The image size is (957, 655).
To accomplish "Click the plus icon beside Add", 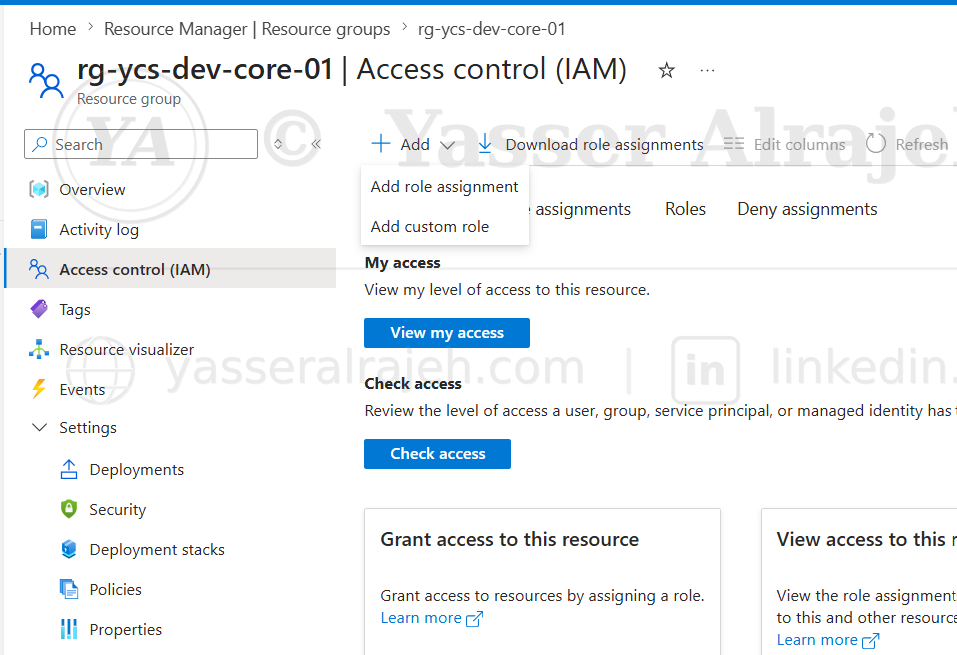I will click(380, 144).
